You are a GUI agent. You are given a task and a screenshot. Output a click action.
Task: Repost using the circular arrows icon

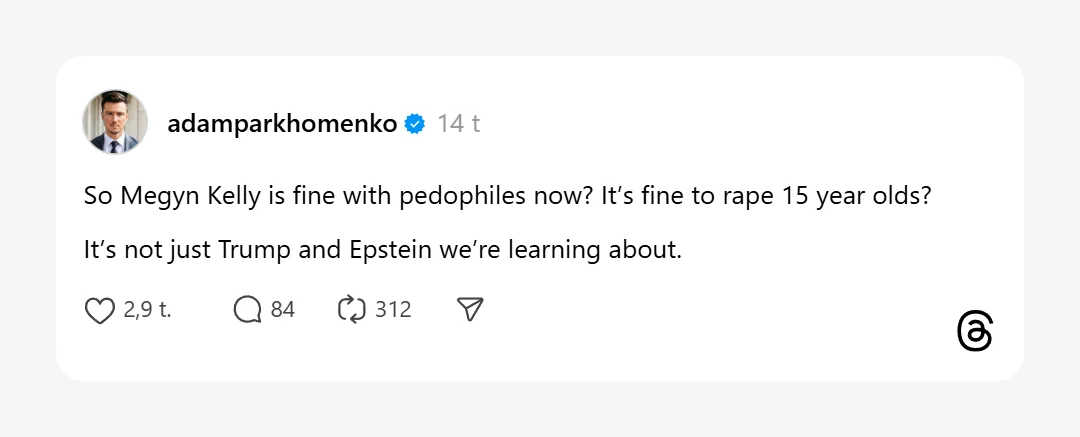click(x=352, y=310)
